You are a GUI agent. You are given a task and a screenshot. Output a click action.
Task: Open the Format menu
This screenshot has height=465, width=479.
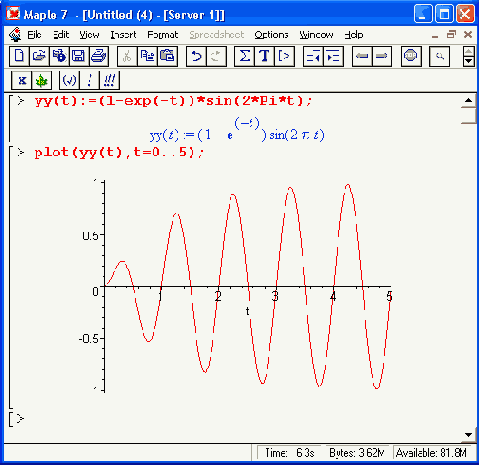[163, 35]
